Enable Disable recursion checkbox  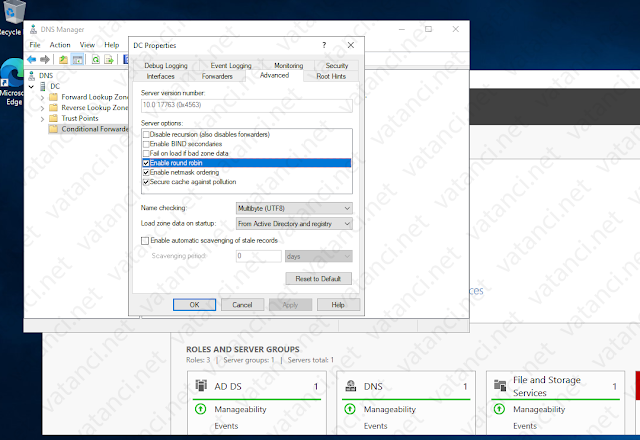[x=146, y=134]
